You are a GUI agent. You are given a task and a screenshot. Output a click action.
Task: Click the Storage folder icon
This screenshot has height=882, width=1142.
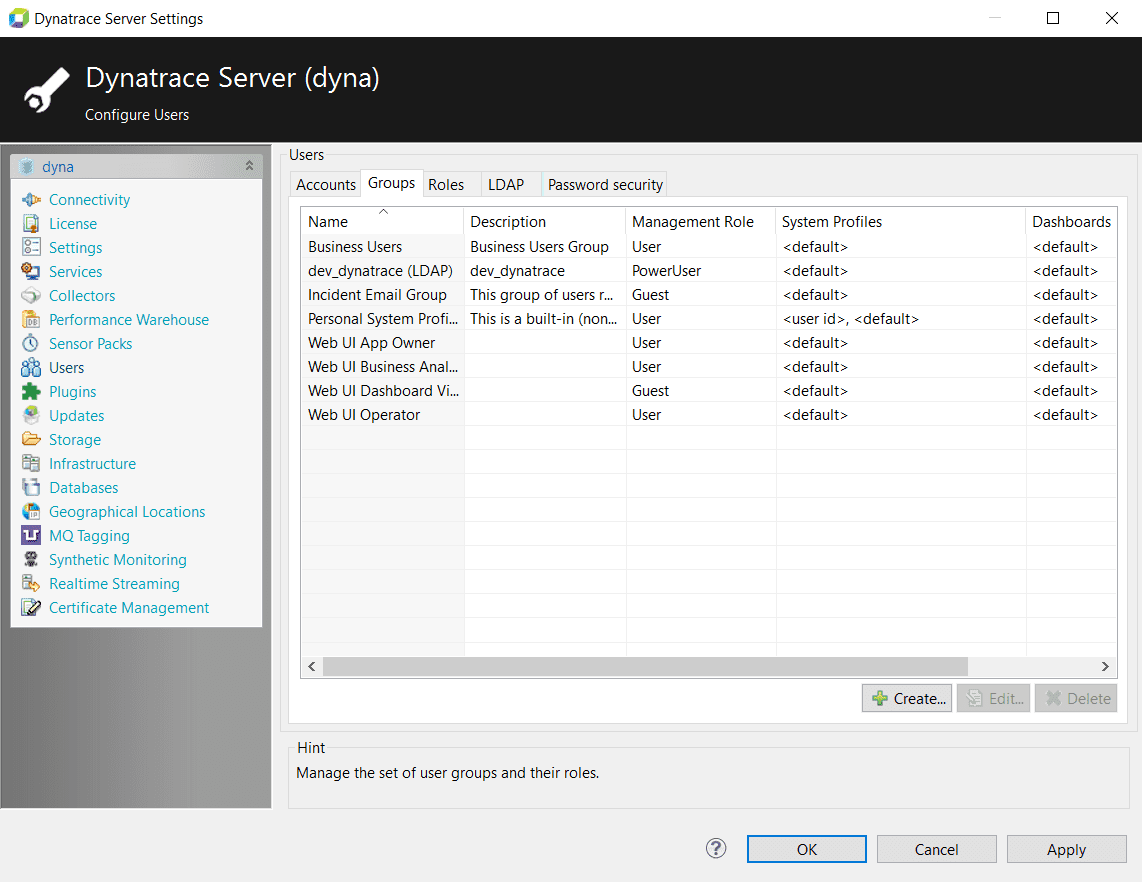tap(31, 440)
